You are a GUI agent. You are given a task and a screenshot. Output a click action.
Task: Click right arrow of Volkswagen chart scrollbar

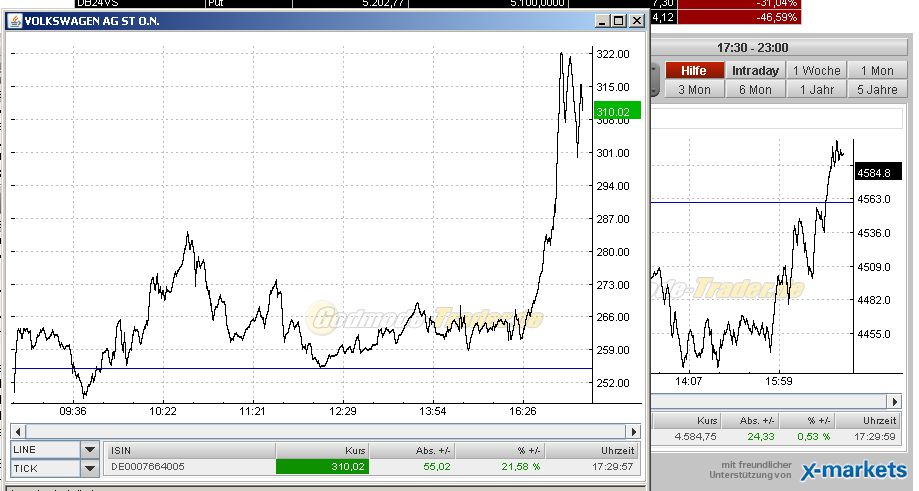point(633,432)
